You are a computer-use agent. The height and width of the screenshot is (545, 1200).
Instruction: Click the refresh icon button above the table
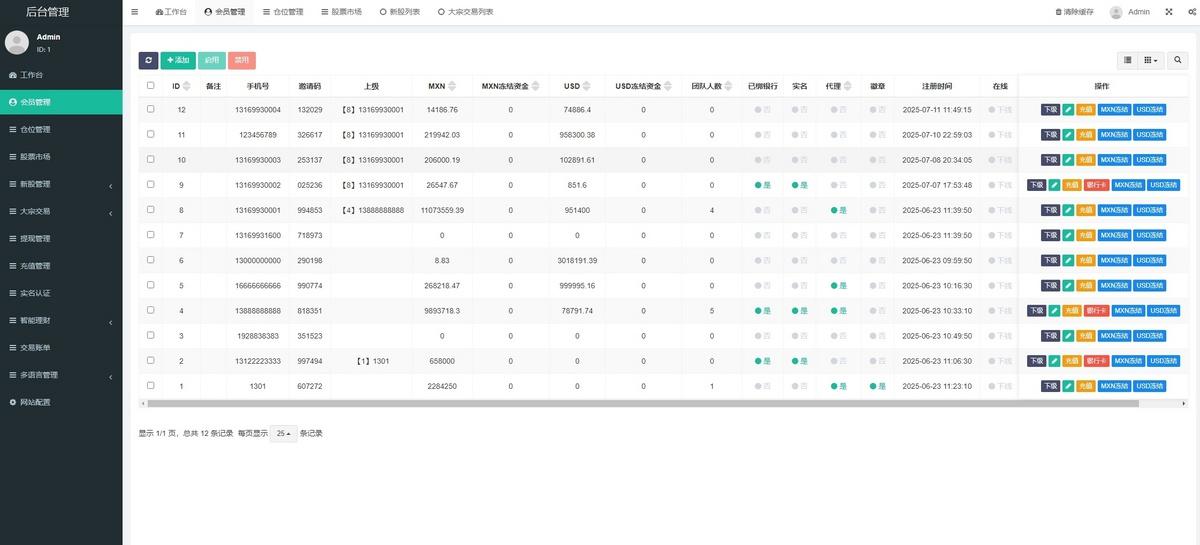pyautogui.click(x=148, y=61)
